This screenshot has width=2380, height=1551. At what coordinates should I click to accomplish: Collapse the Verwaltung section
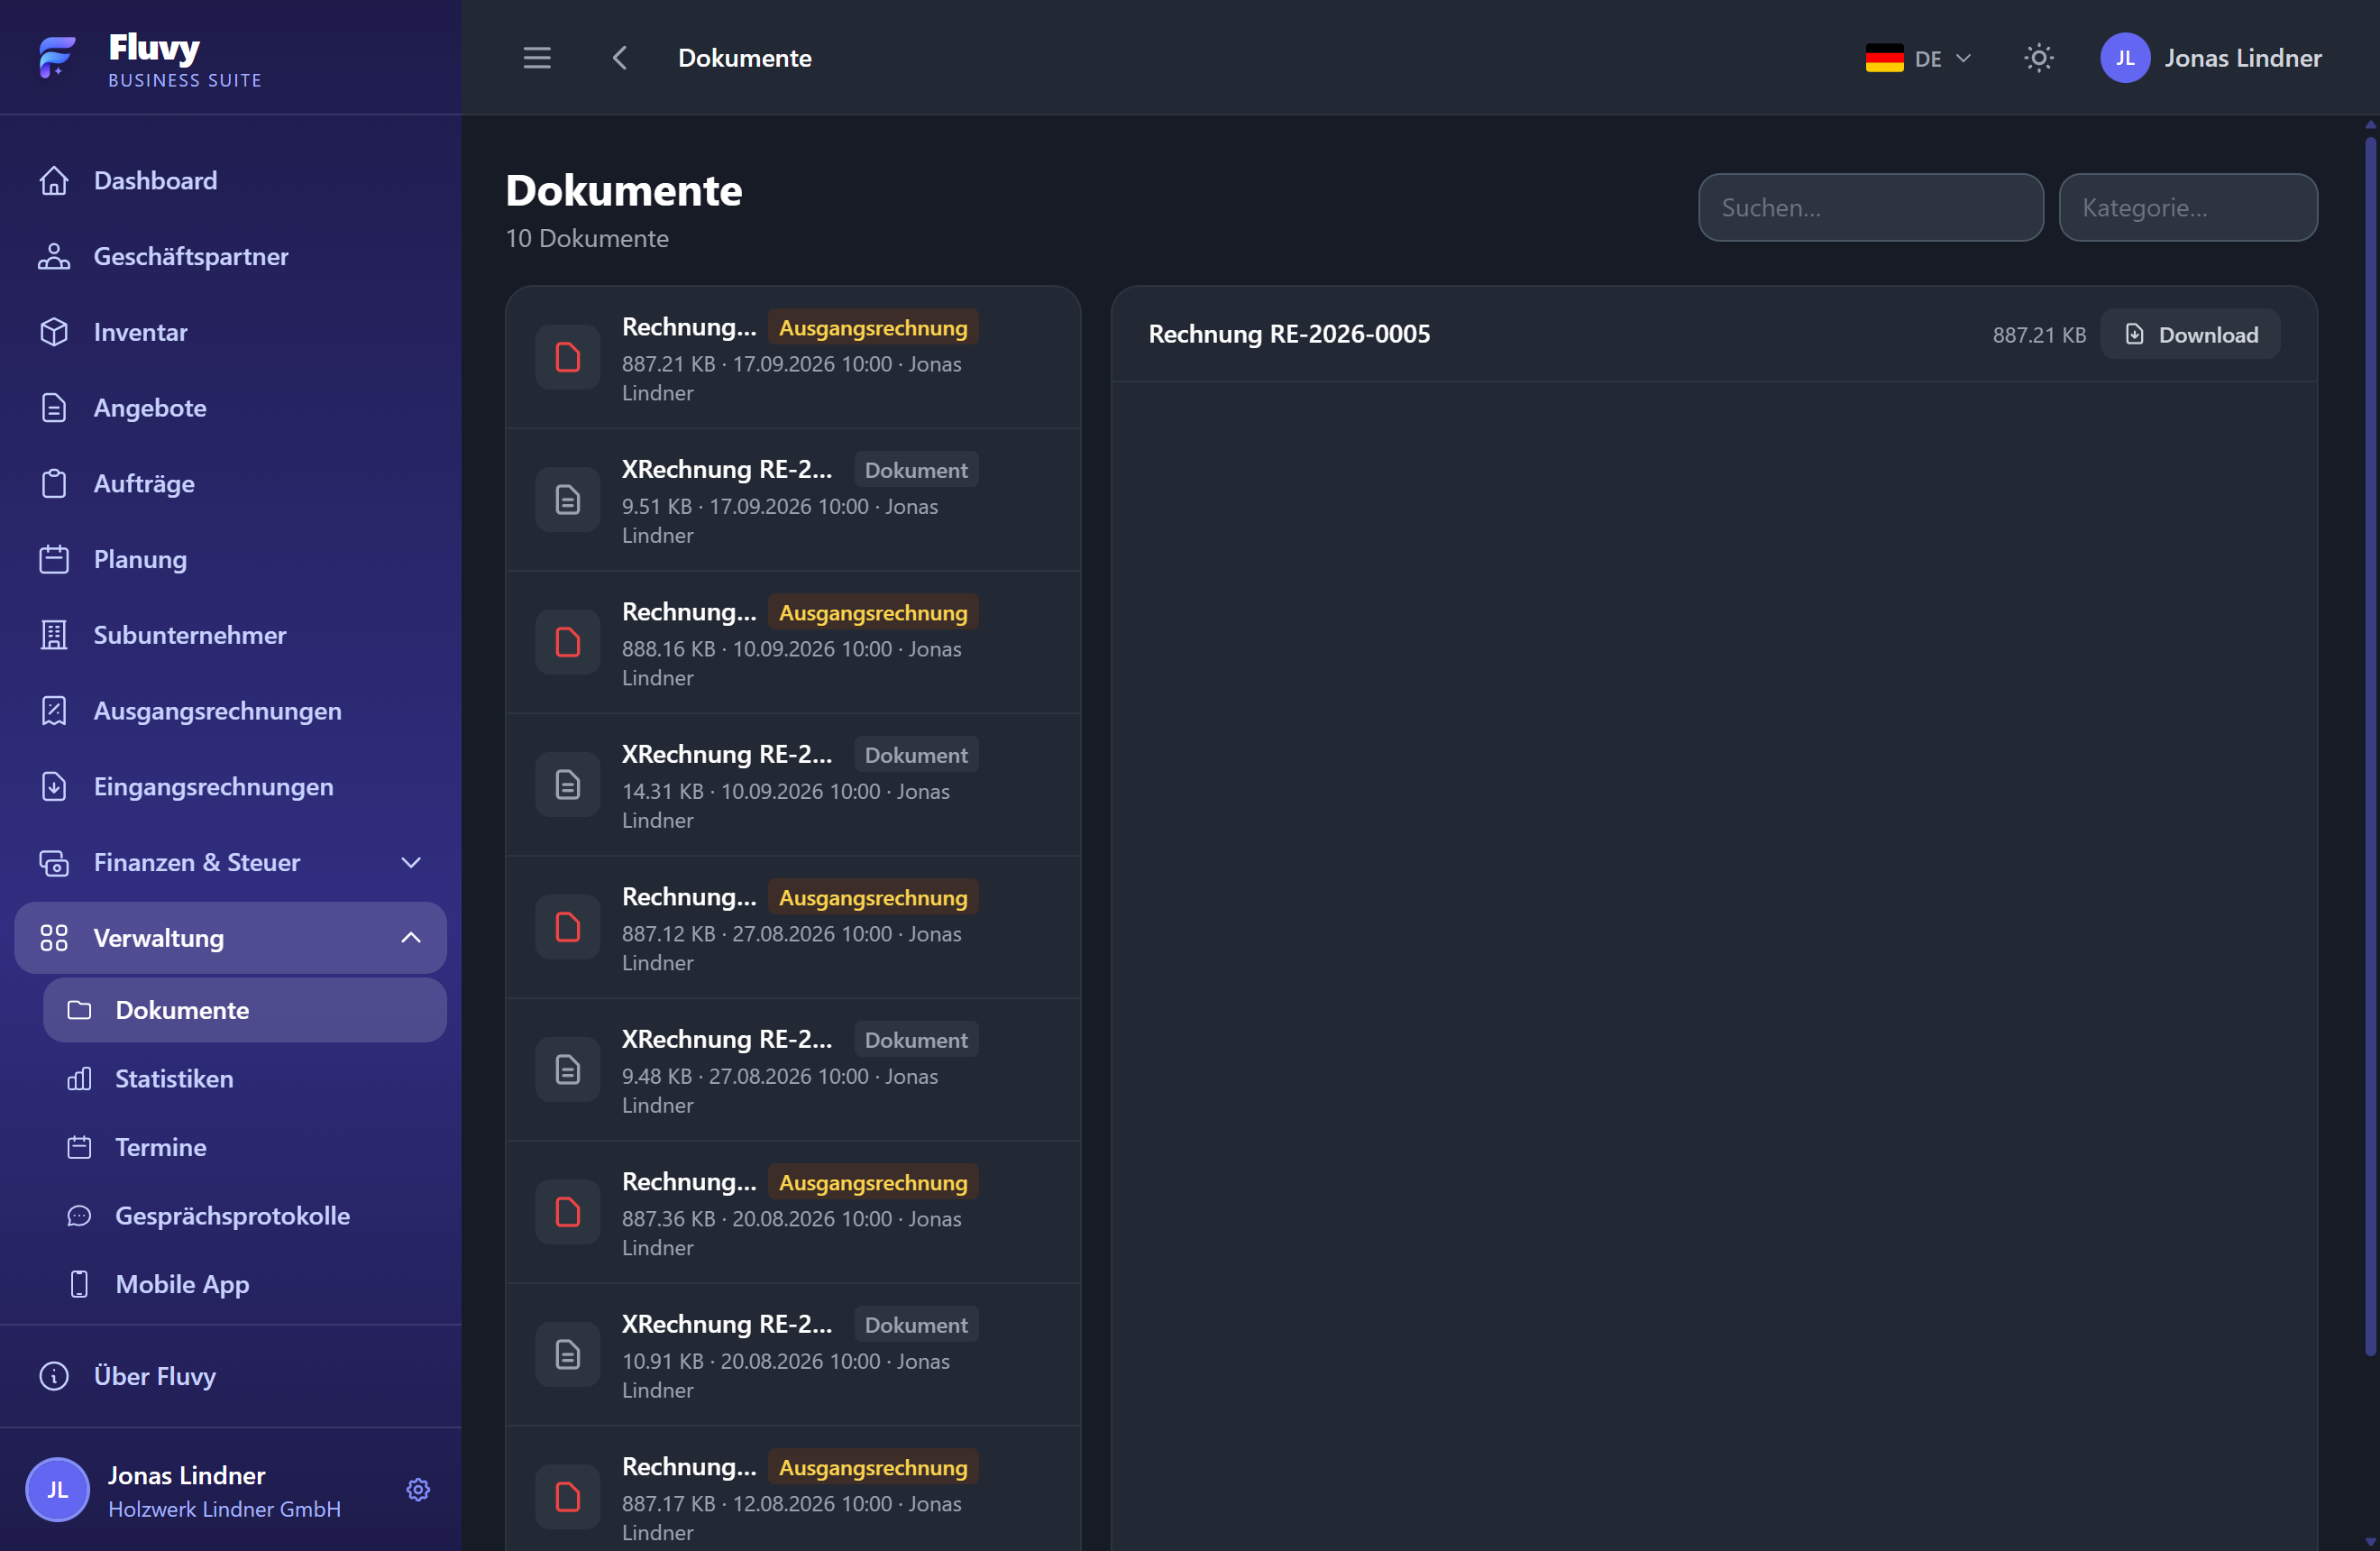pos(231,938)
